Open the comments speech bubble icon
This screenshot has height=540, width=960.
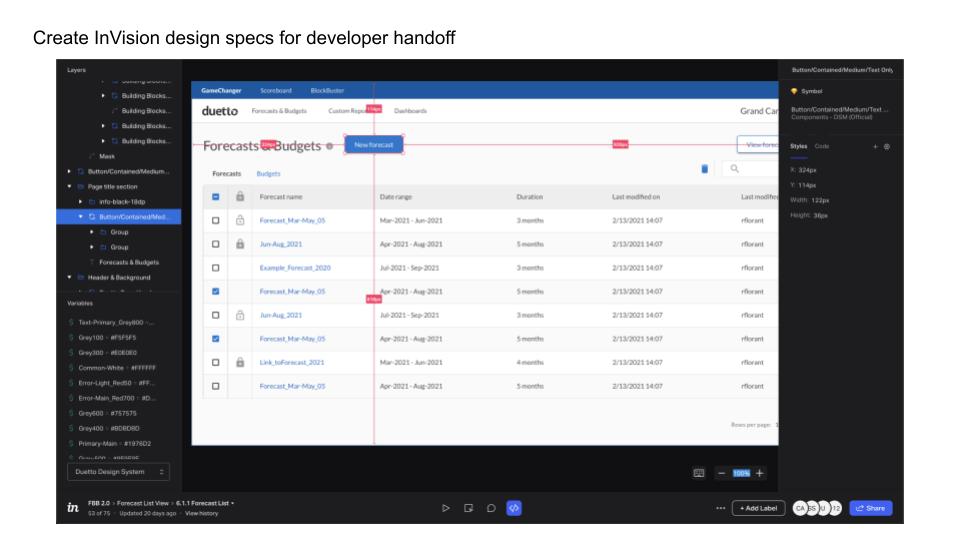click(x=490, y=508)
